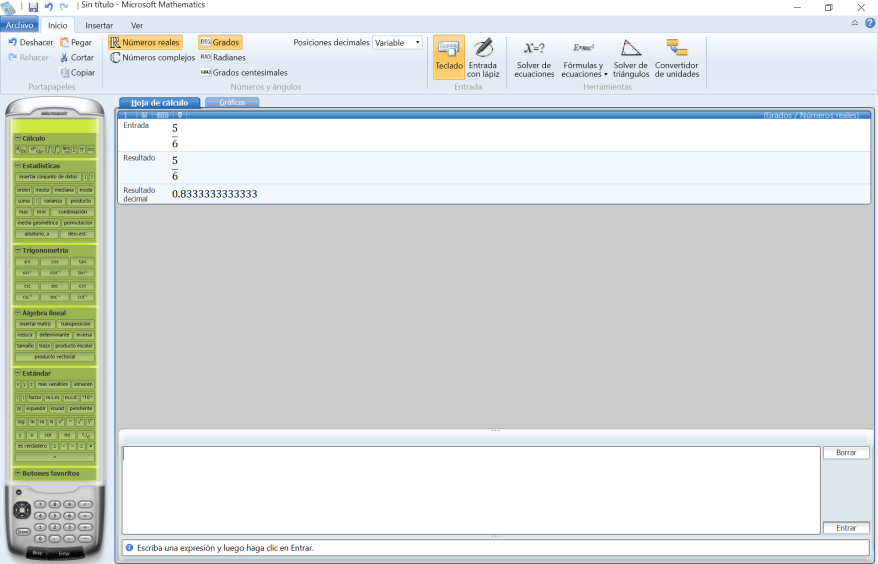Expand Fórmulas y ecuaciones dropdown menu
The image size is (878, 564).
point(585,69)
